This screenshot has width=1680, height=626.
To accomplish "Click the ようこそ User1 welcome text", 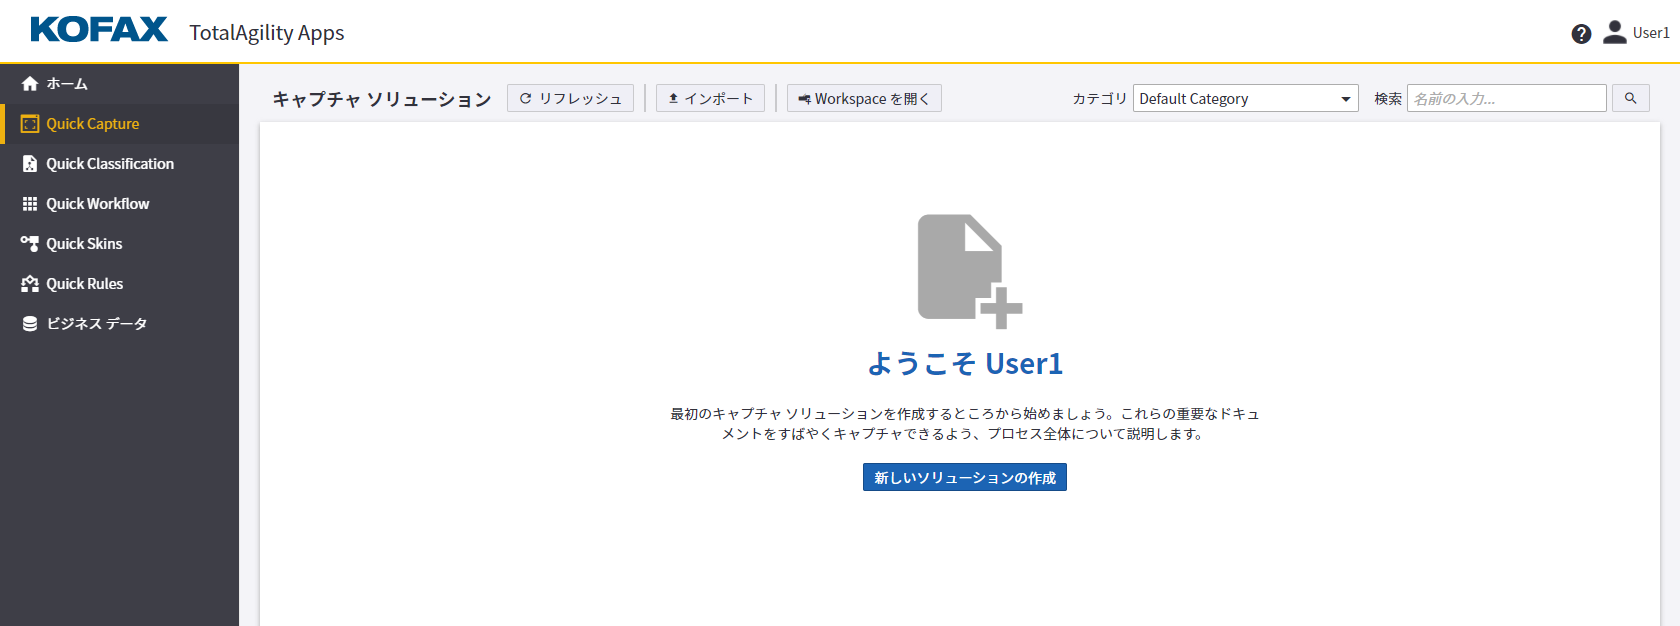I will 965,363.
